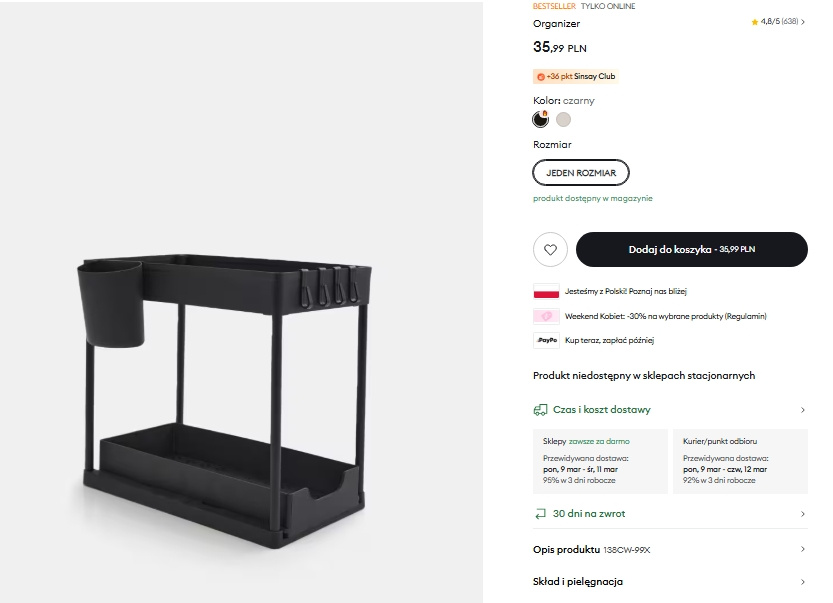The height and width of the screenshot is (603, 833).
Task: Click the pink Weekend Kobiet promo icon
Action: click(546, 316)
